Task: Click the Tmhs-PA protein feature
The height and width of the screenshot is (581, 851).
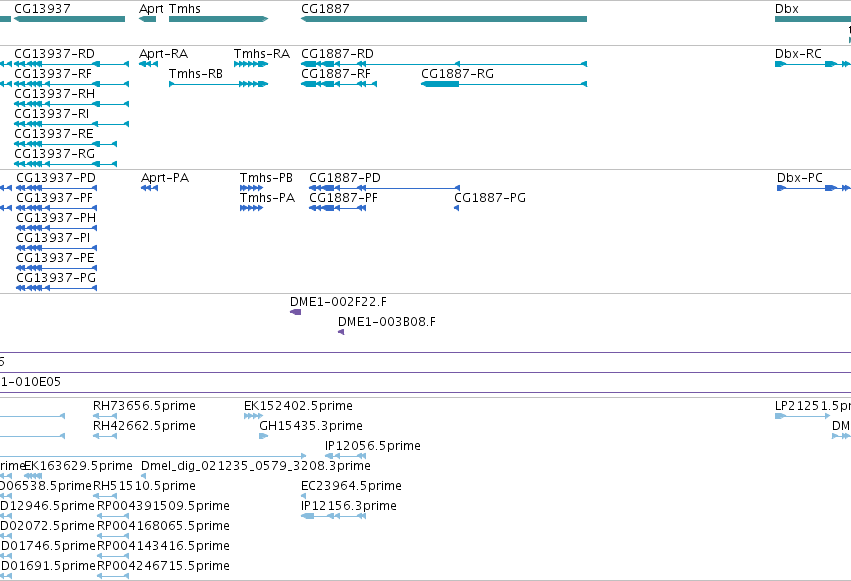Action: (x=268, y=198)
